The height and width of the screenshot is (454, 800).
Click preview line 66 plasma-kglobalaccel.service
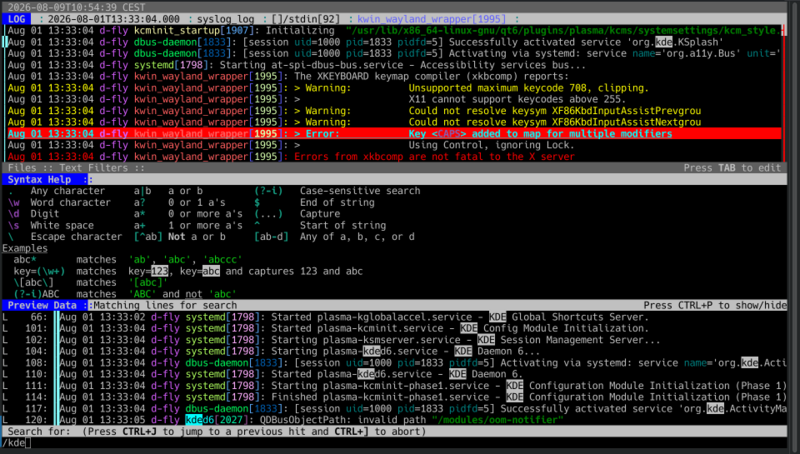394,317
